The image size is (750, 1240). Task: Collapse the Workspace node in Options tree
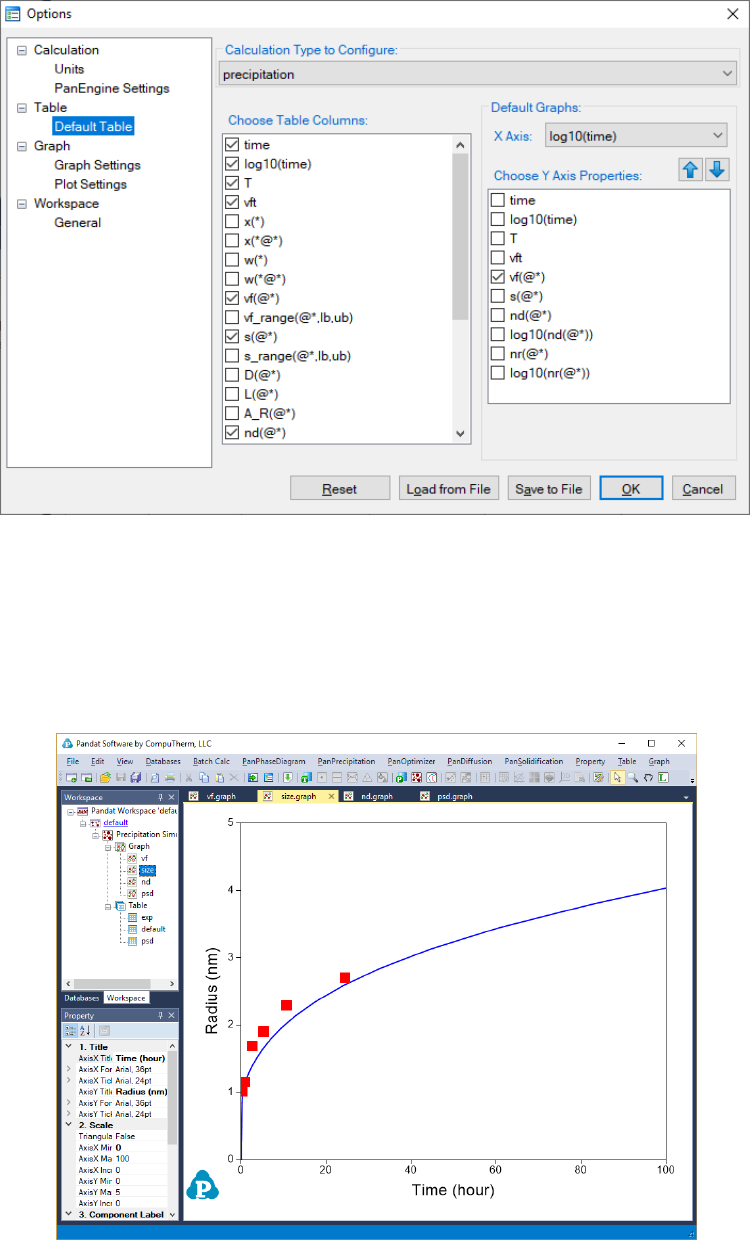[x=23, y=204]
